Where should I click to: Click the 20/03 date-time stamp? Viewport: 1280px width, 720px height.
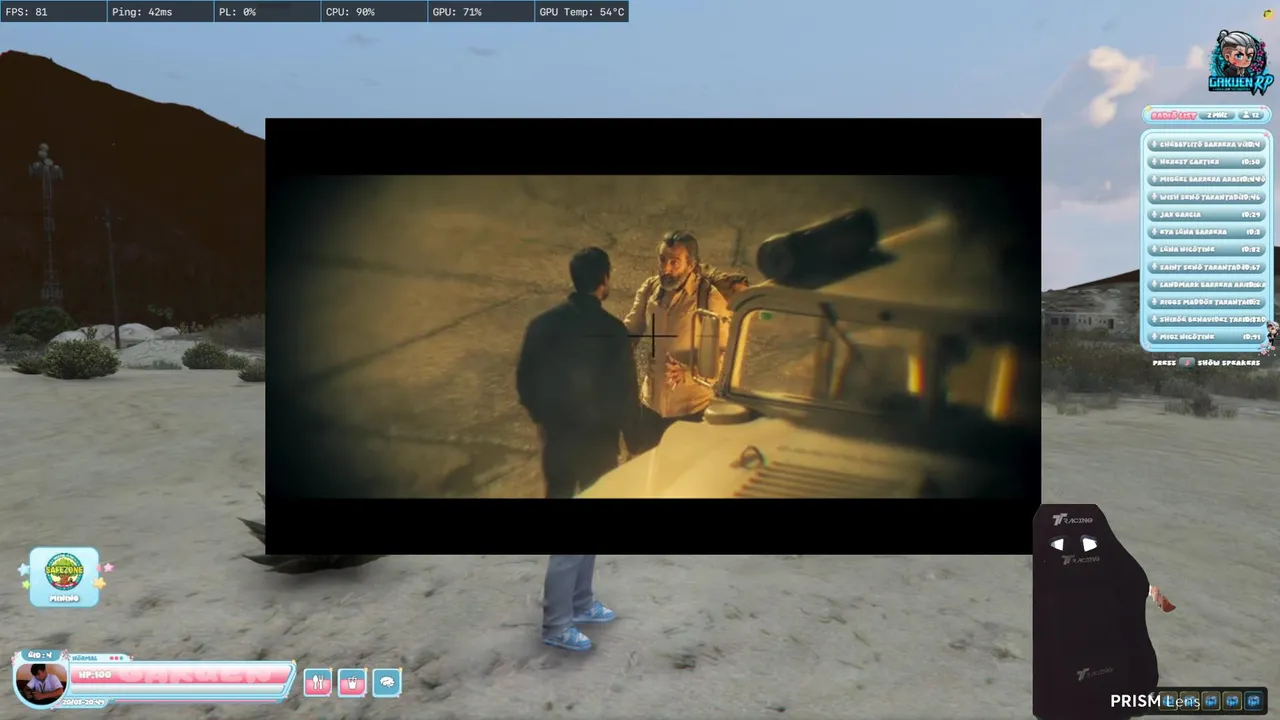[x=83, y=702]
